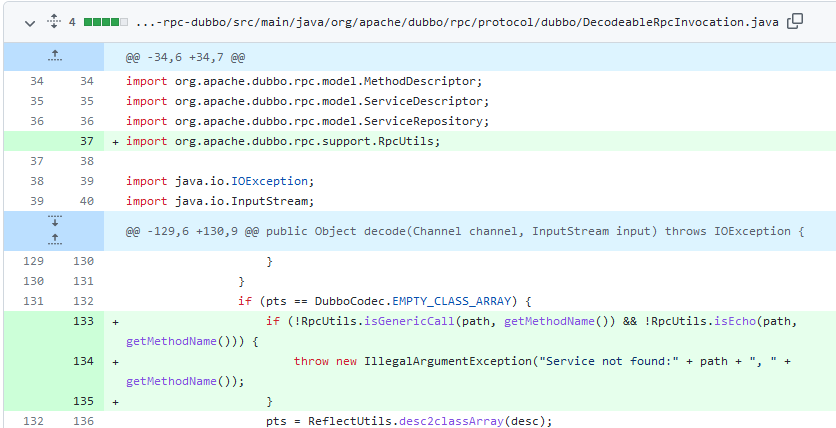The image size is (836, 428).
Task: Click new line number 134
Action: click(x=83, y=361)
